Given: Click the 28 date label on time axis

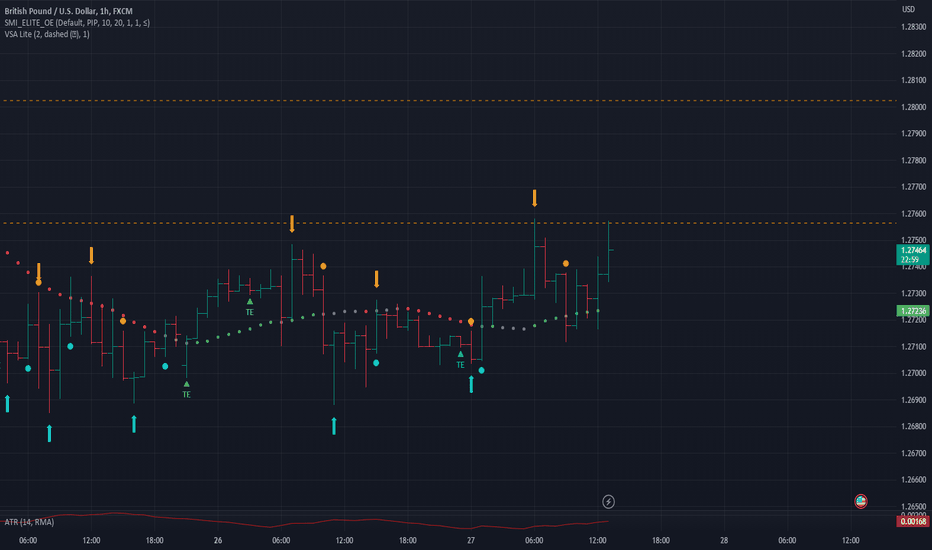Looking at the screenshot, I should coord(724,540).
